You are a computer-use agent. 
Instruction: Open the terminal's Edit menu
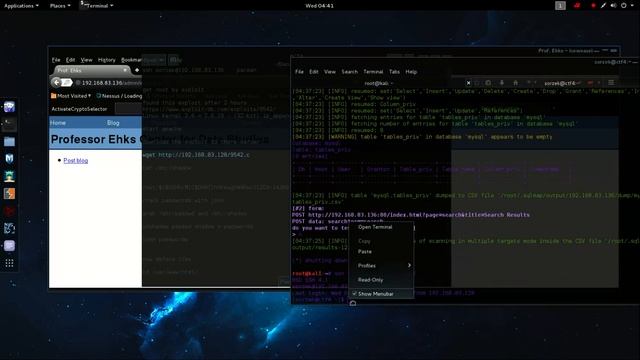point(313,72)
